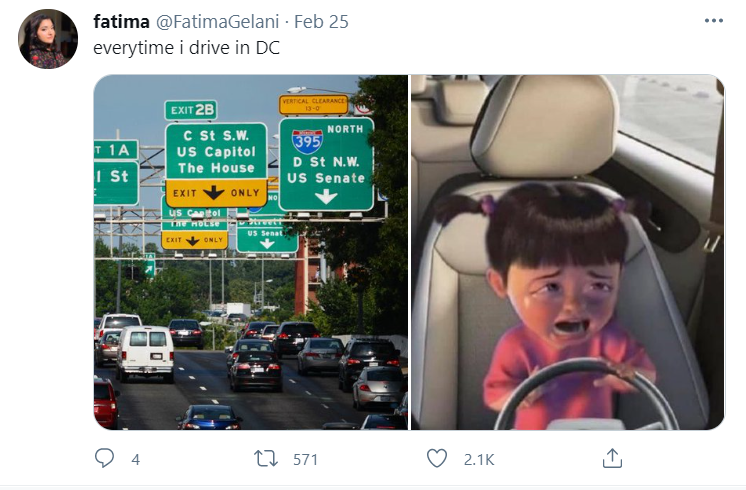Open the three-dot more options menu
This screenshot has width=746, height=490.
tap(712, 21)
